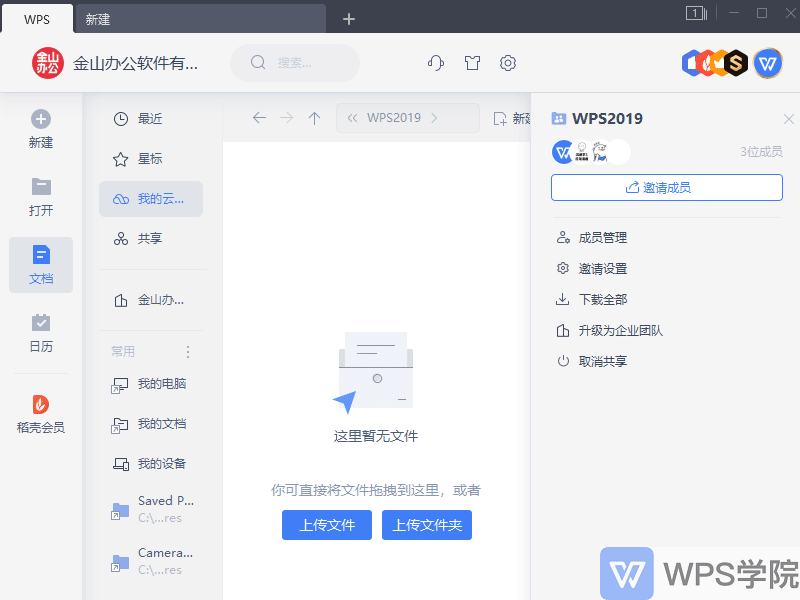This screenshot has width=800, height=600.
Task: Close the WPS2019 details panel
Action: 788,119
